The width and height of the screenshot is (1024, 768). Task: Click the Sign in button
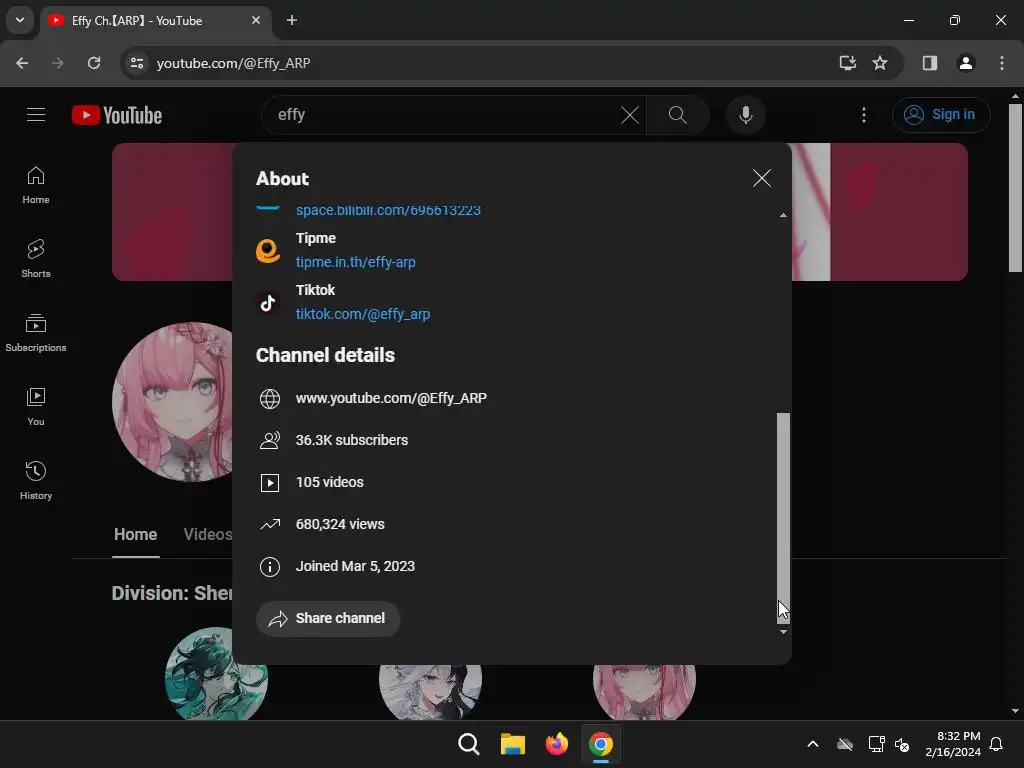940,115
